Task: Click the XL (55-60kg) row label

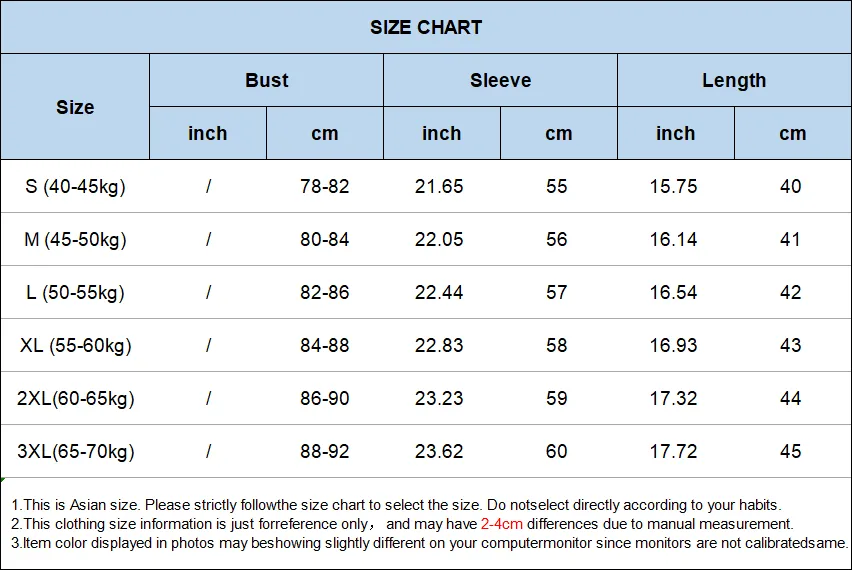Action: (75, 345)
